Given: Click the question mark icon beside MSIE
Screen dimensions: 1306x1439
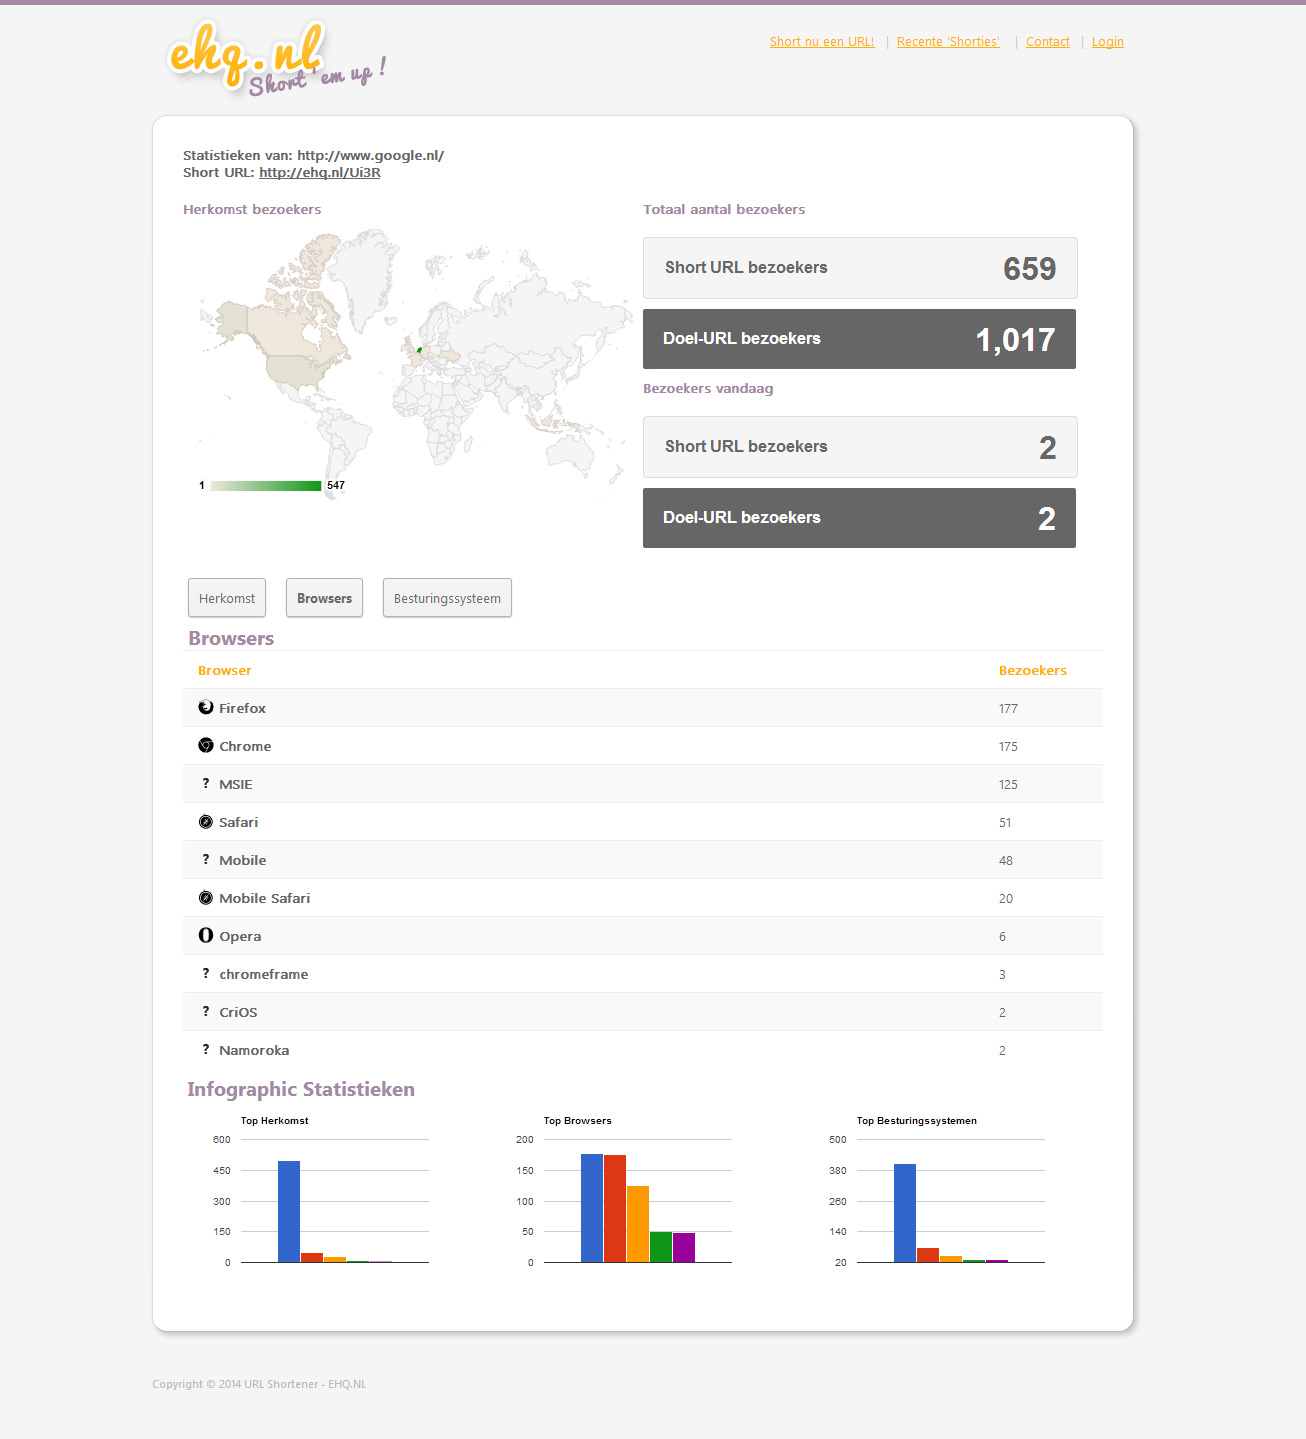Looking at the screenshot, I should coord(206,783).
